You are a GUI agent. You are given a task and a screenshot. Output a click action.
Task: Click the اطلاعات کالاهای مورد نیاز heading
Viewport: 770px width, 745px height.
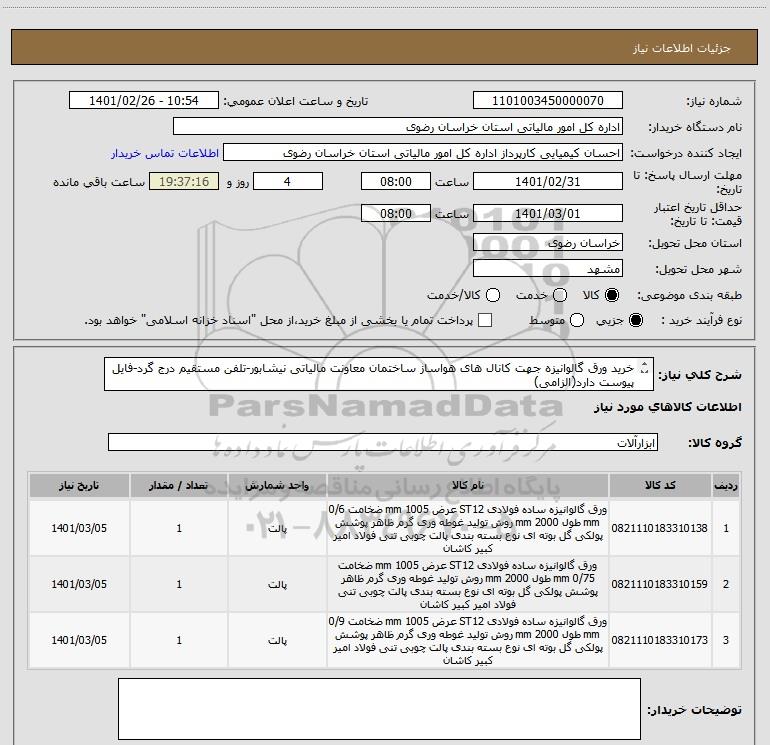point(668,408)
